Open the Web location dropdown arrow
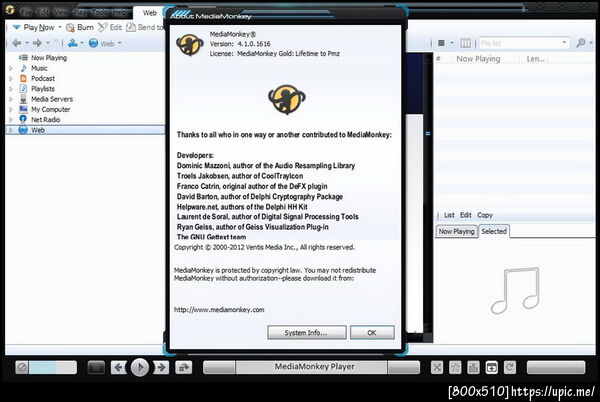Image resolution: width=600 pixels, height=402 pixels. tap(120, 43)
